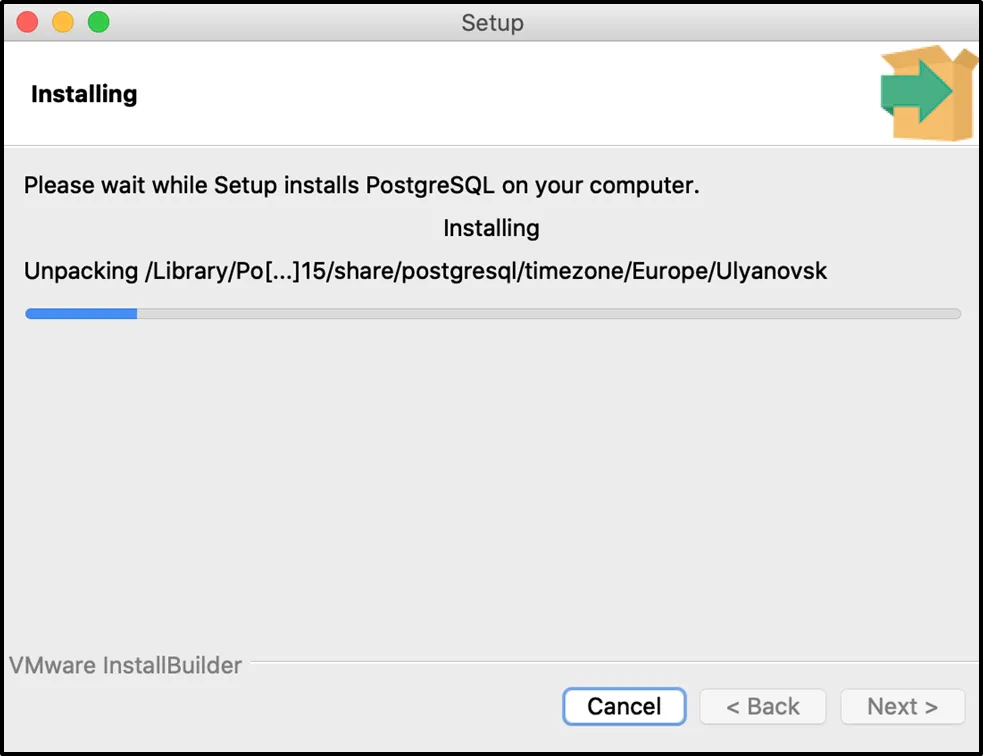This screenshot has height=756, width=983.
Task: Click the VMware InstallBuilder label
Action: 126,665
